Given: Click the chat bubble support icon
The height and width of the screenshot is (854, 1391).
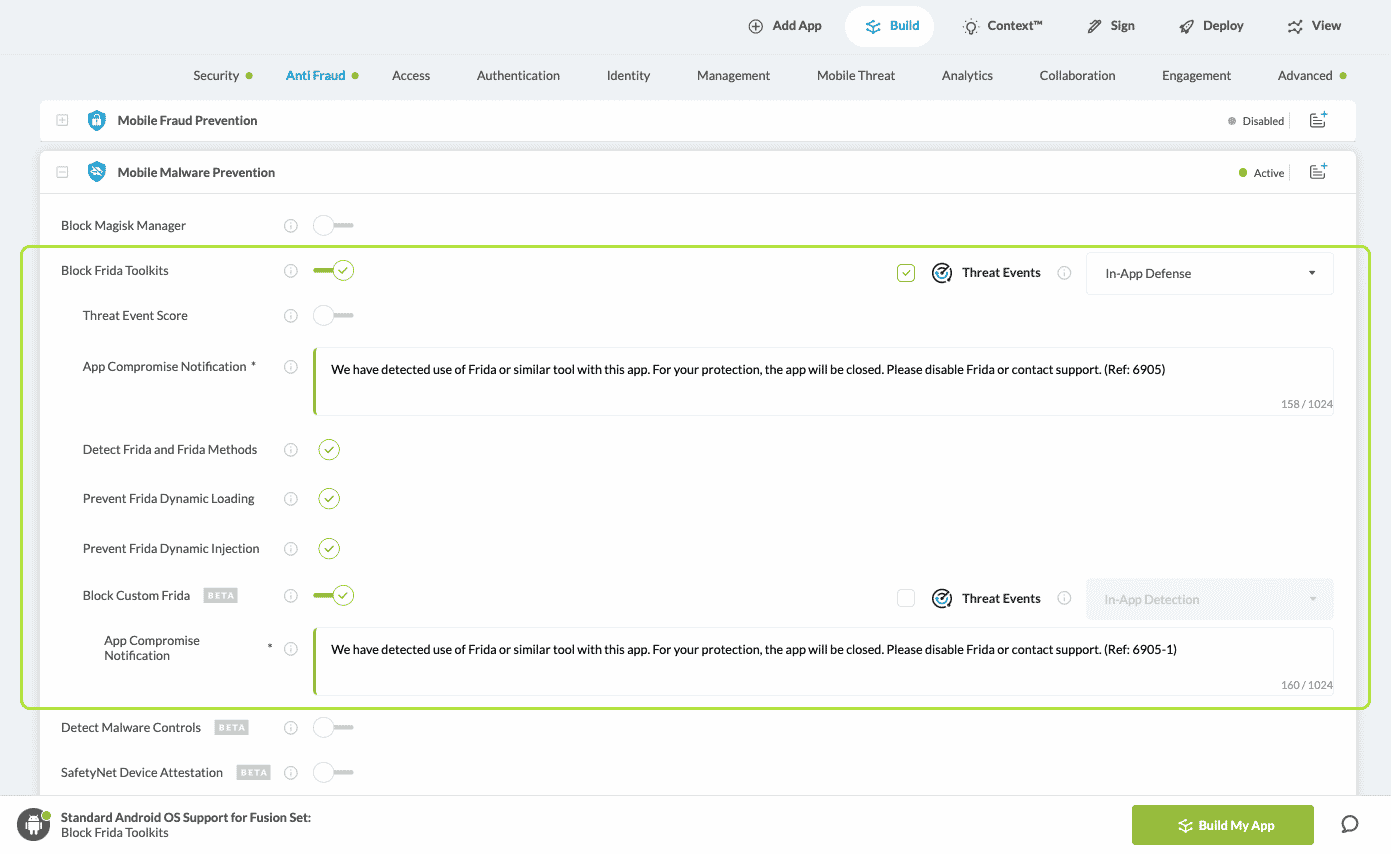Looking at the screenshot, I should [1349, 824].
